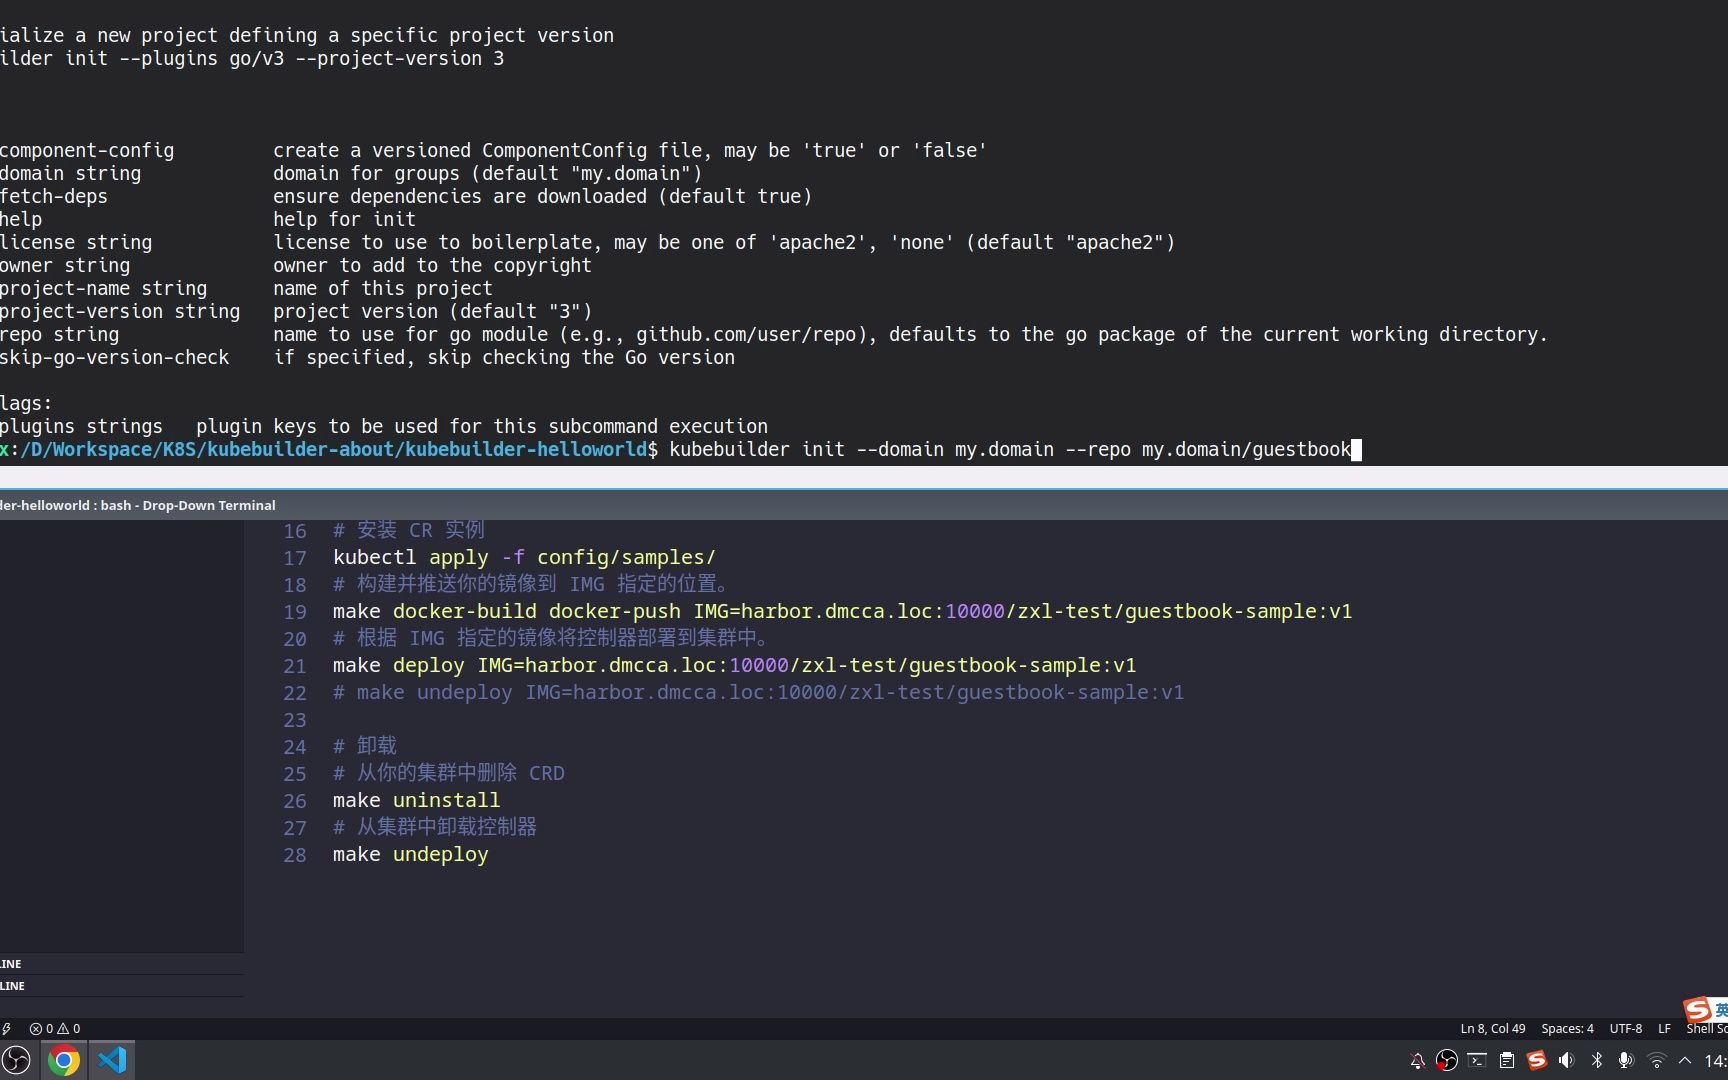Open Wi-Fi settings from the tray icon
Screen dimensions: 1728x1080
click(x=1657, y=1060)
